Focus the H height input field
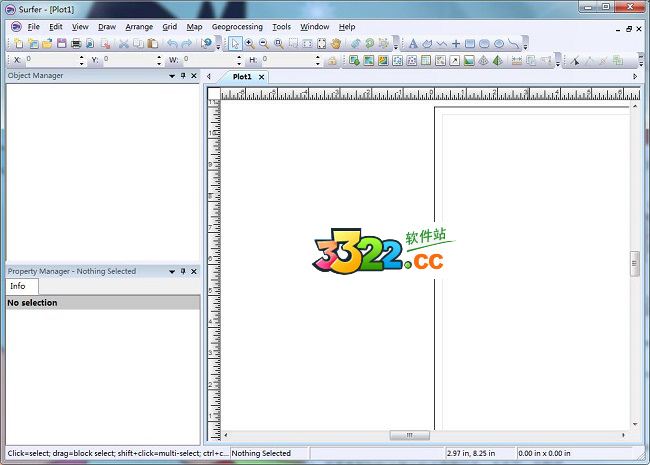Screen dimensions: 650x465 pyautogui.click(x=288, y=61)
